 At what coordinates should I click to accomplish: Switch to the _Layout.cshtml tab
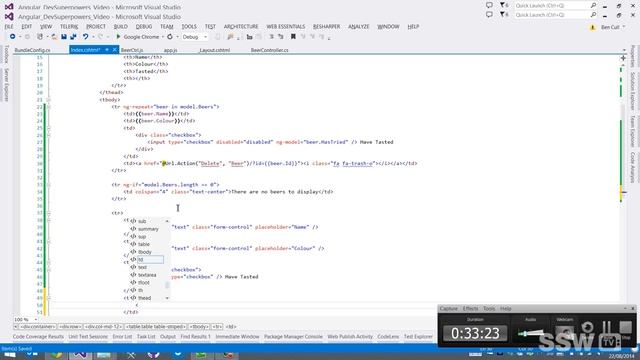tap(214, 50)
